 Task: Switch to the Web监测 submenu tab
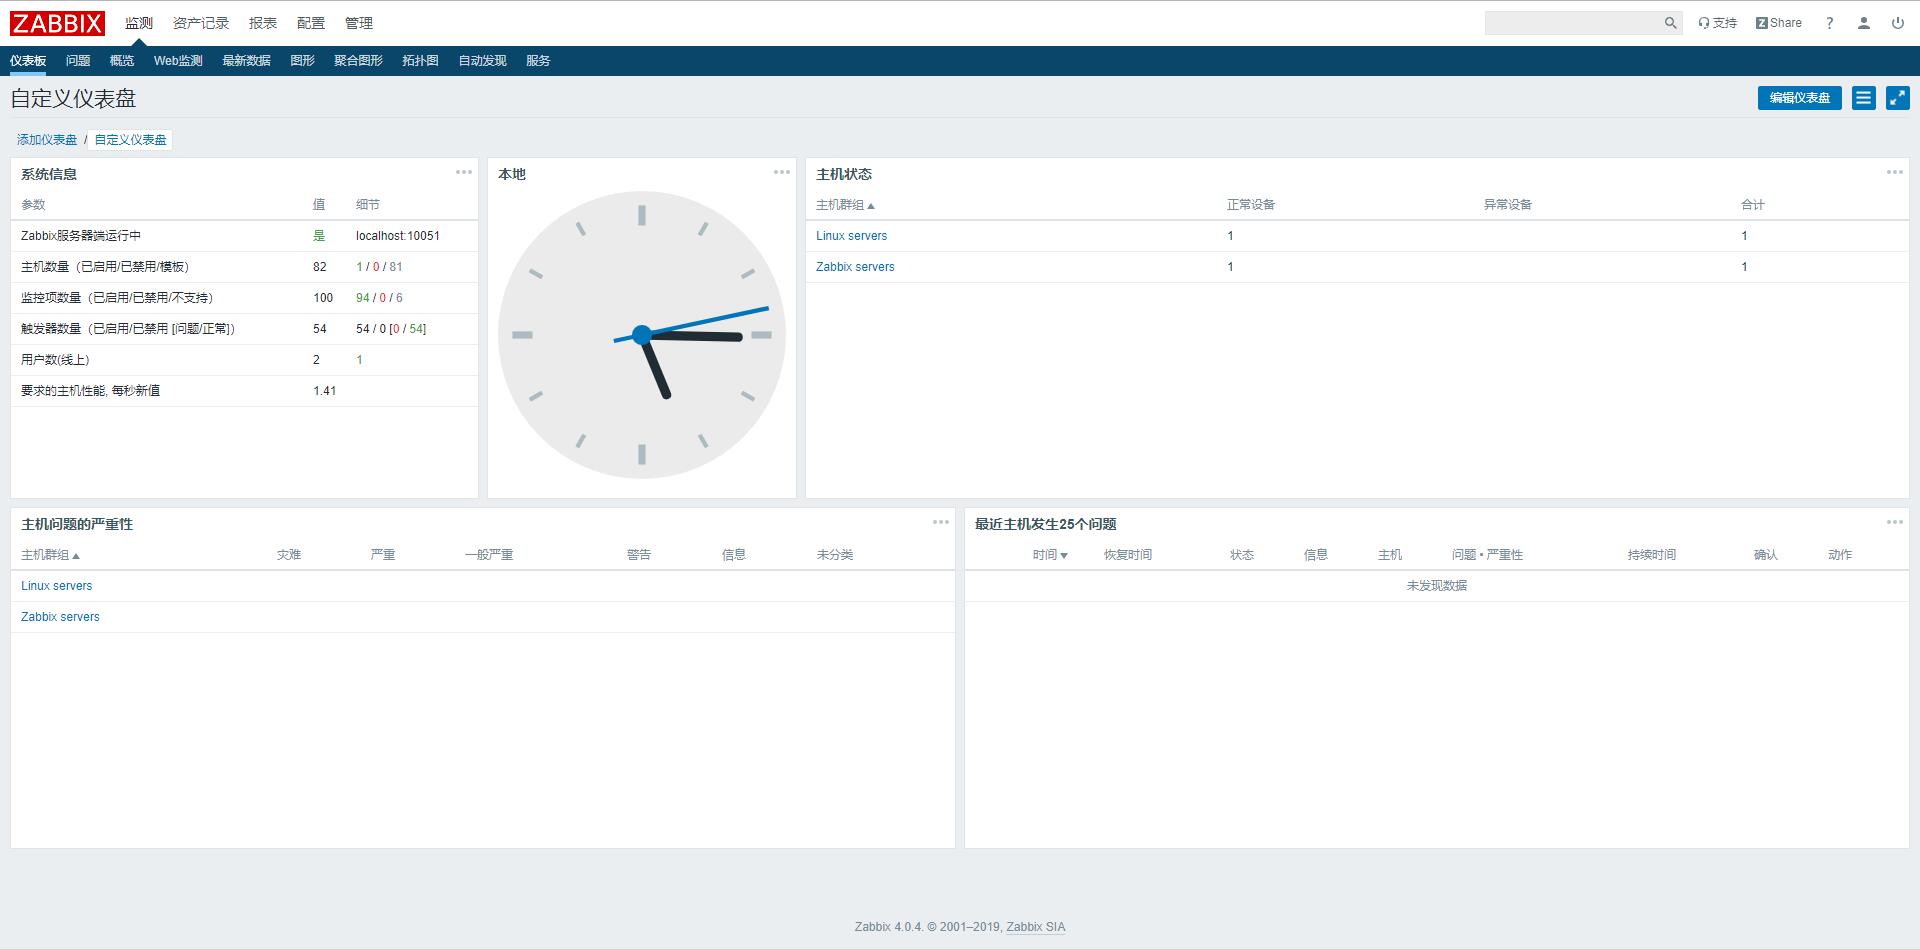pos(178,61)
